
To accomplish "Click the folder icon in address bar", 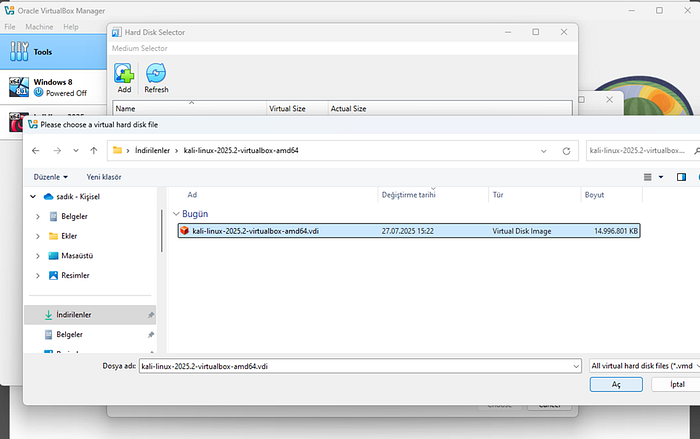I will tap(117, 151).
